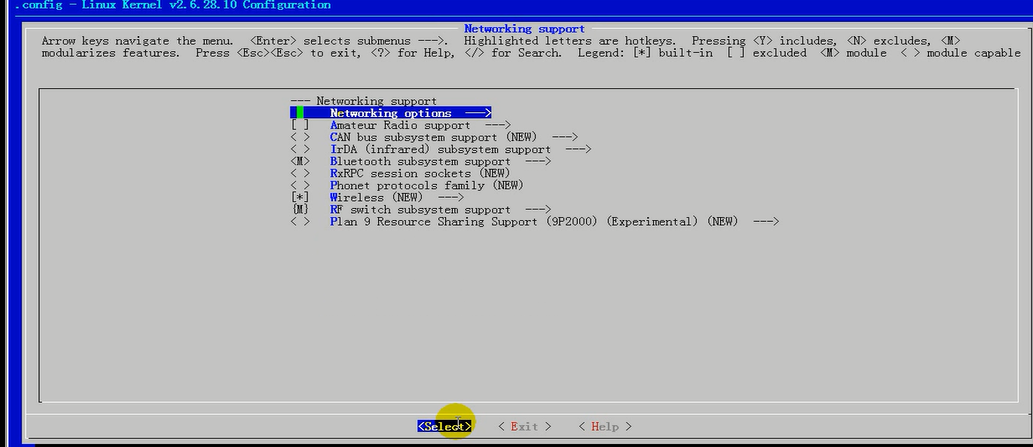This screenshot has width=1033, height=447.
Task: Expand arrow after Networking options
Action: coord(478,113)
